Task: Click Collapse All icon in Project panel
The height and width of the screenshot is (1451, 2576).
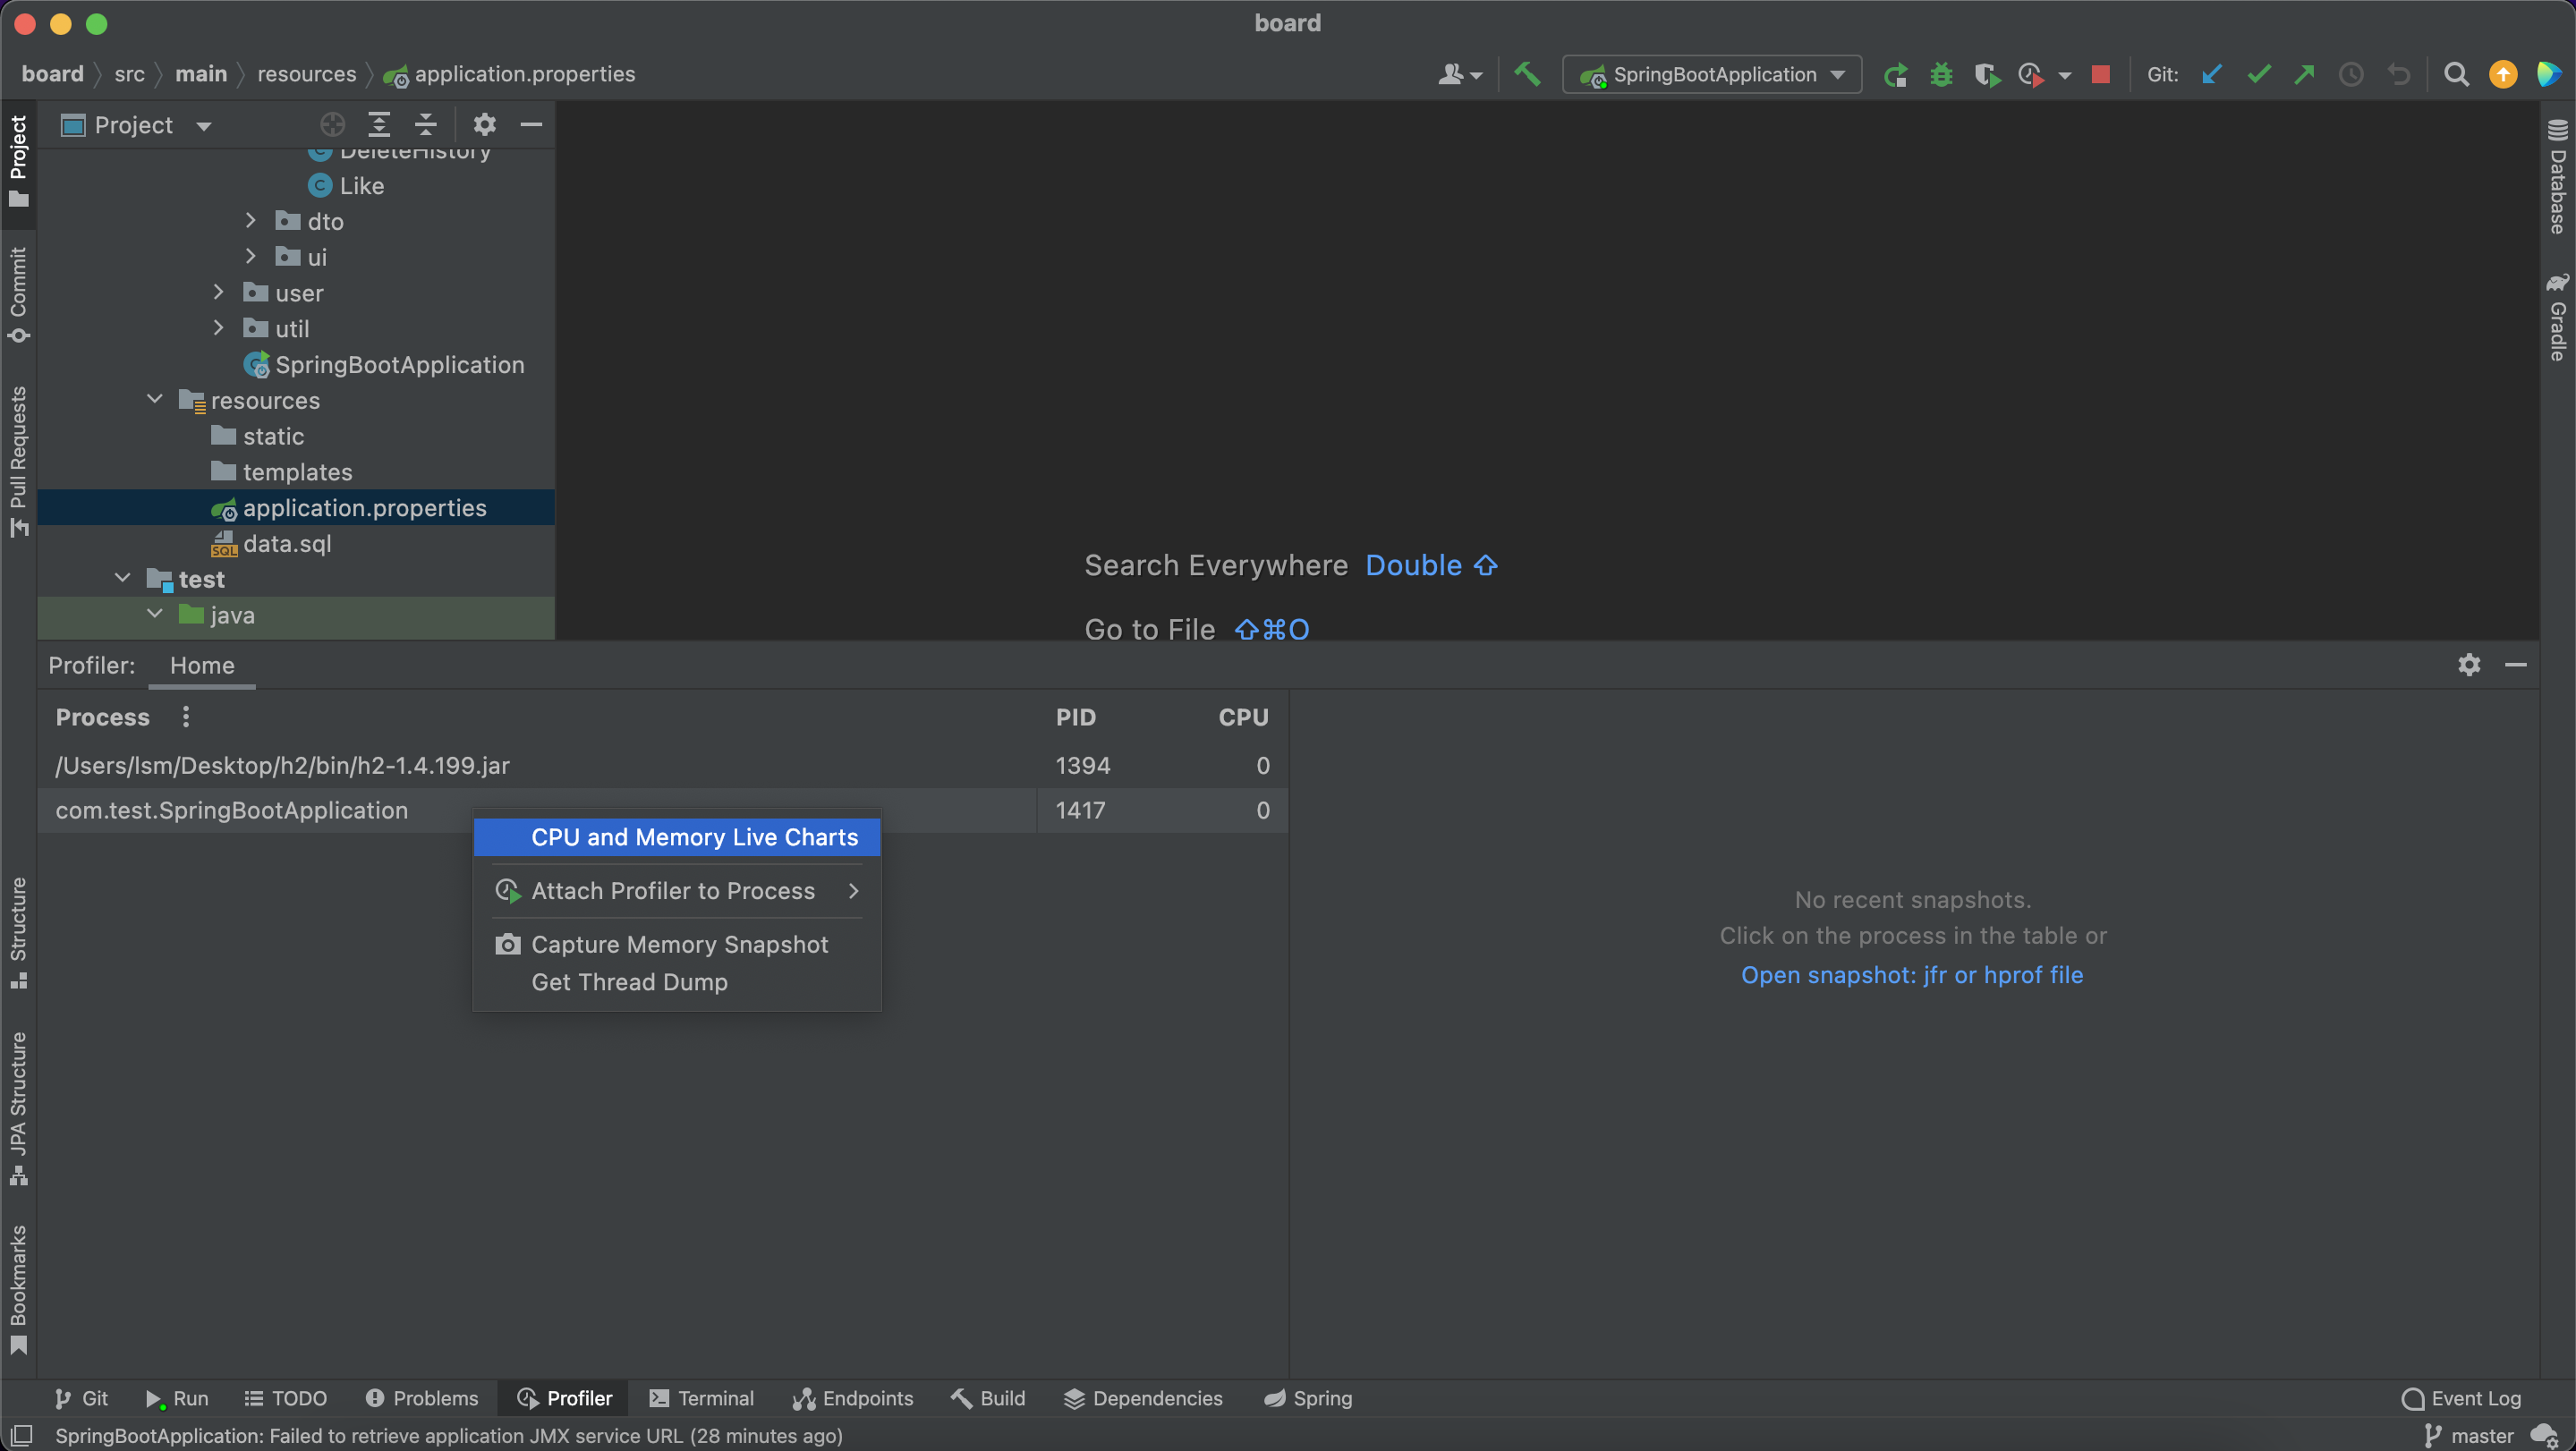Action: (x=426, y=124)
